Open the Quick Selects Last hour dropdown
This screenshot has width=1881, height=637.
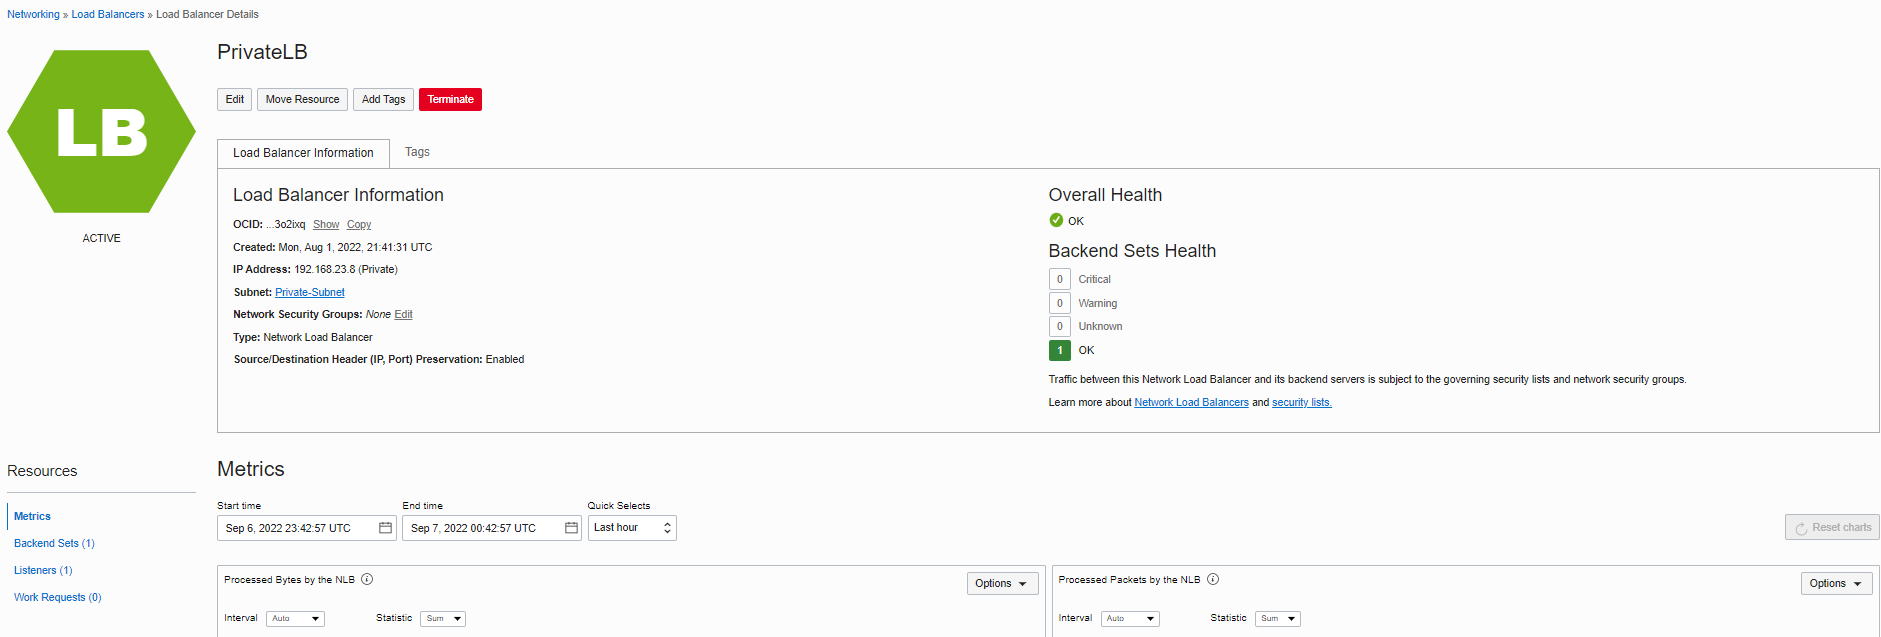tap(632, 528)
